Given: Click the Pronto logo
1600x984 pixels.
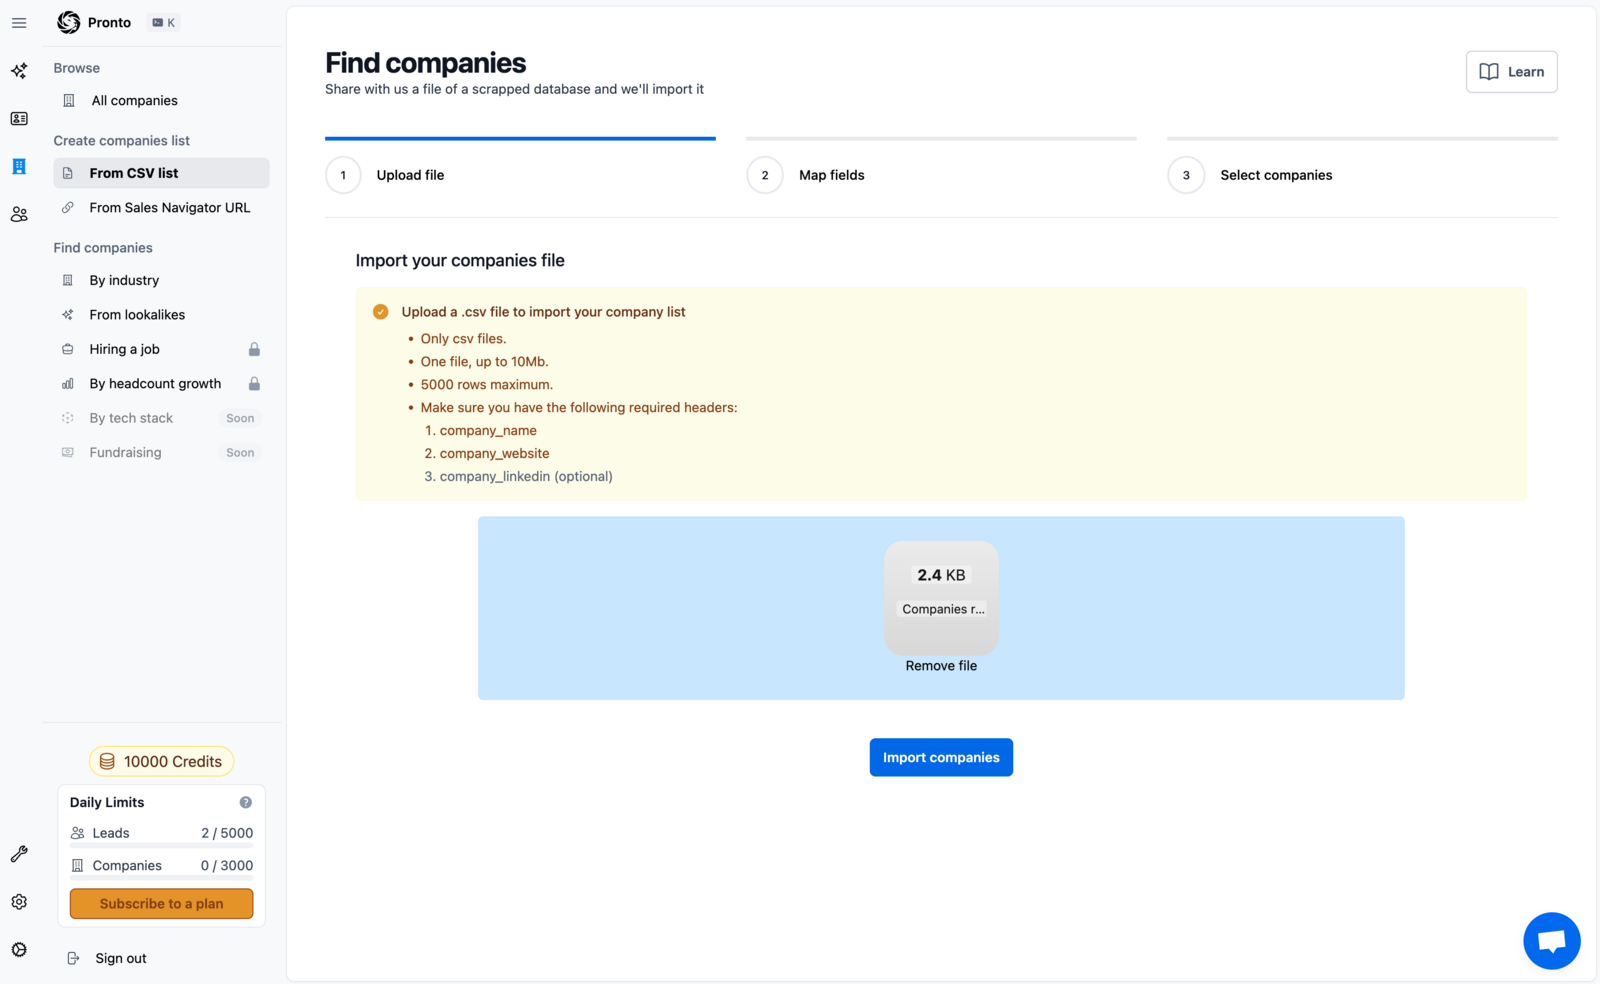Looking at the screenshot, I should (68, 22).
